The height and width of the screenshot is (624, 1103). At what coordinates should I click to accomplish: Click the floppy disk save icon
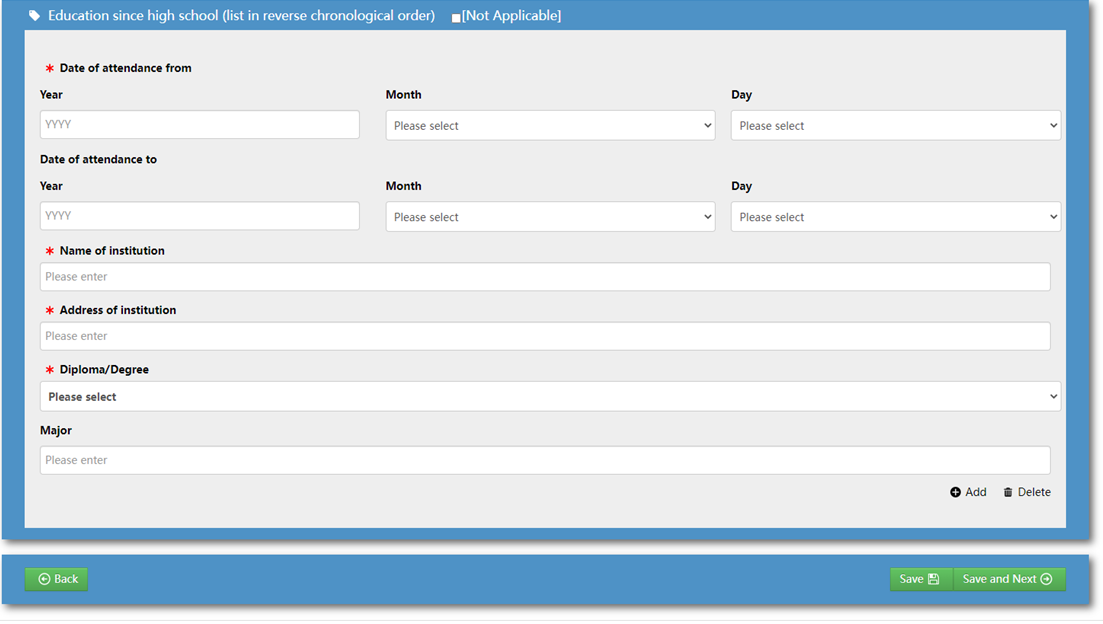point(933,579)
